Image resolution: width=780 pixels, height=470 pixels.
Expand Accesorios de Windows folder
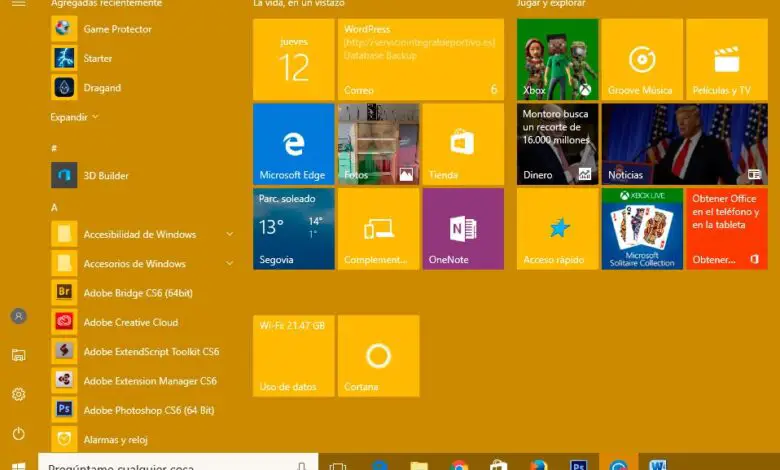click(x=142, y=263)
